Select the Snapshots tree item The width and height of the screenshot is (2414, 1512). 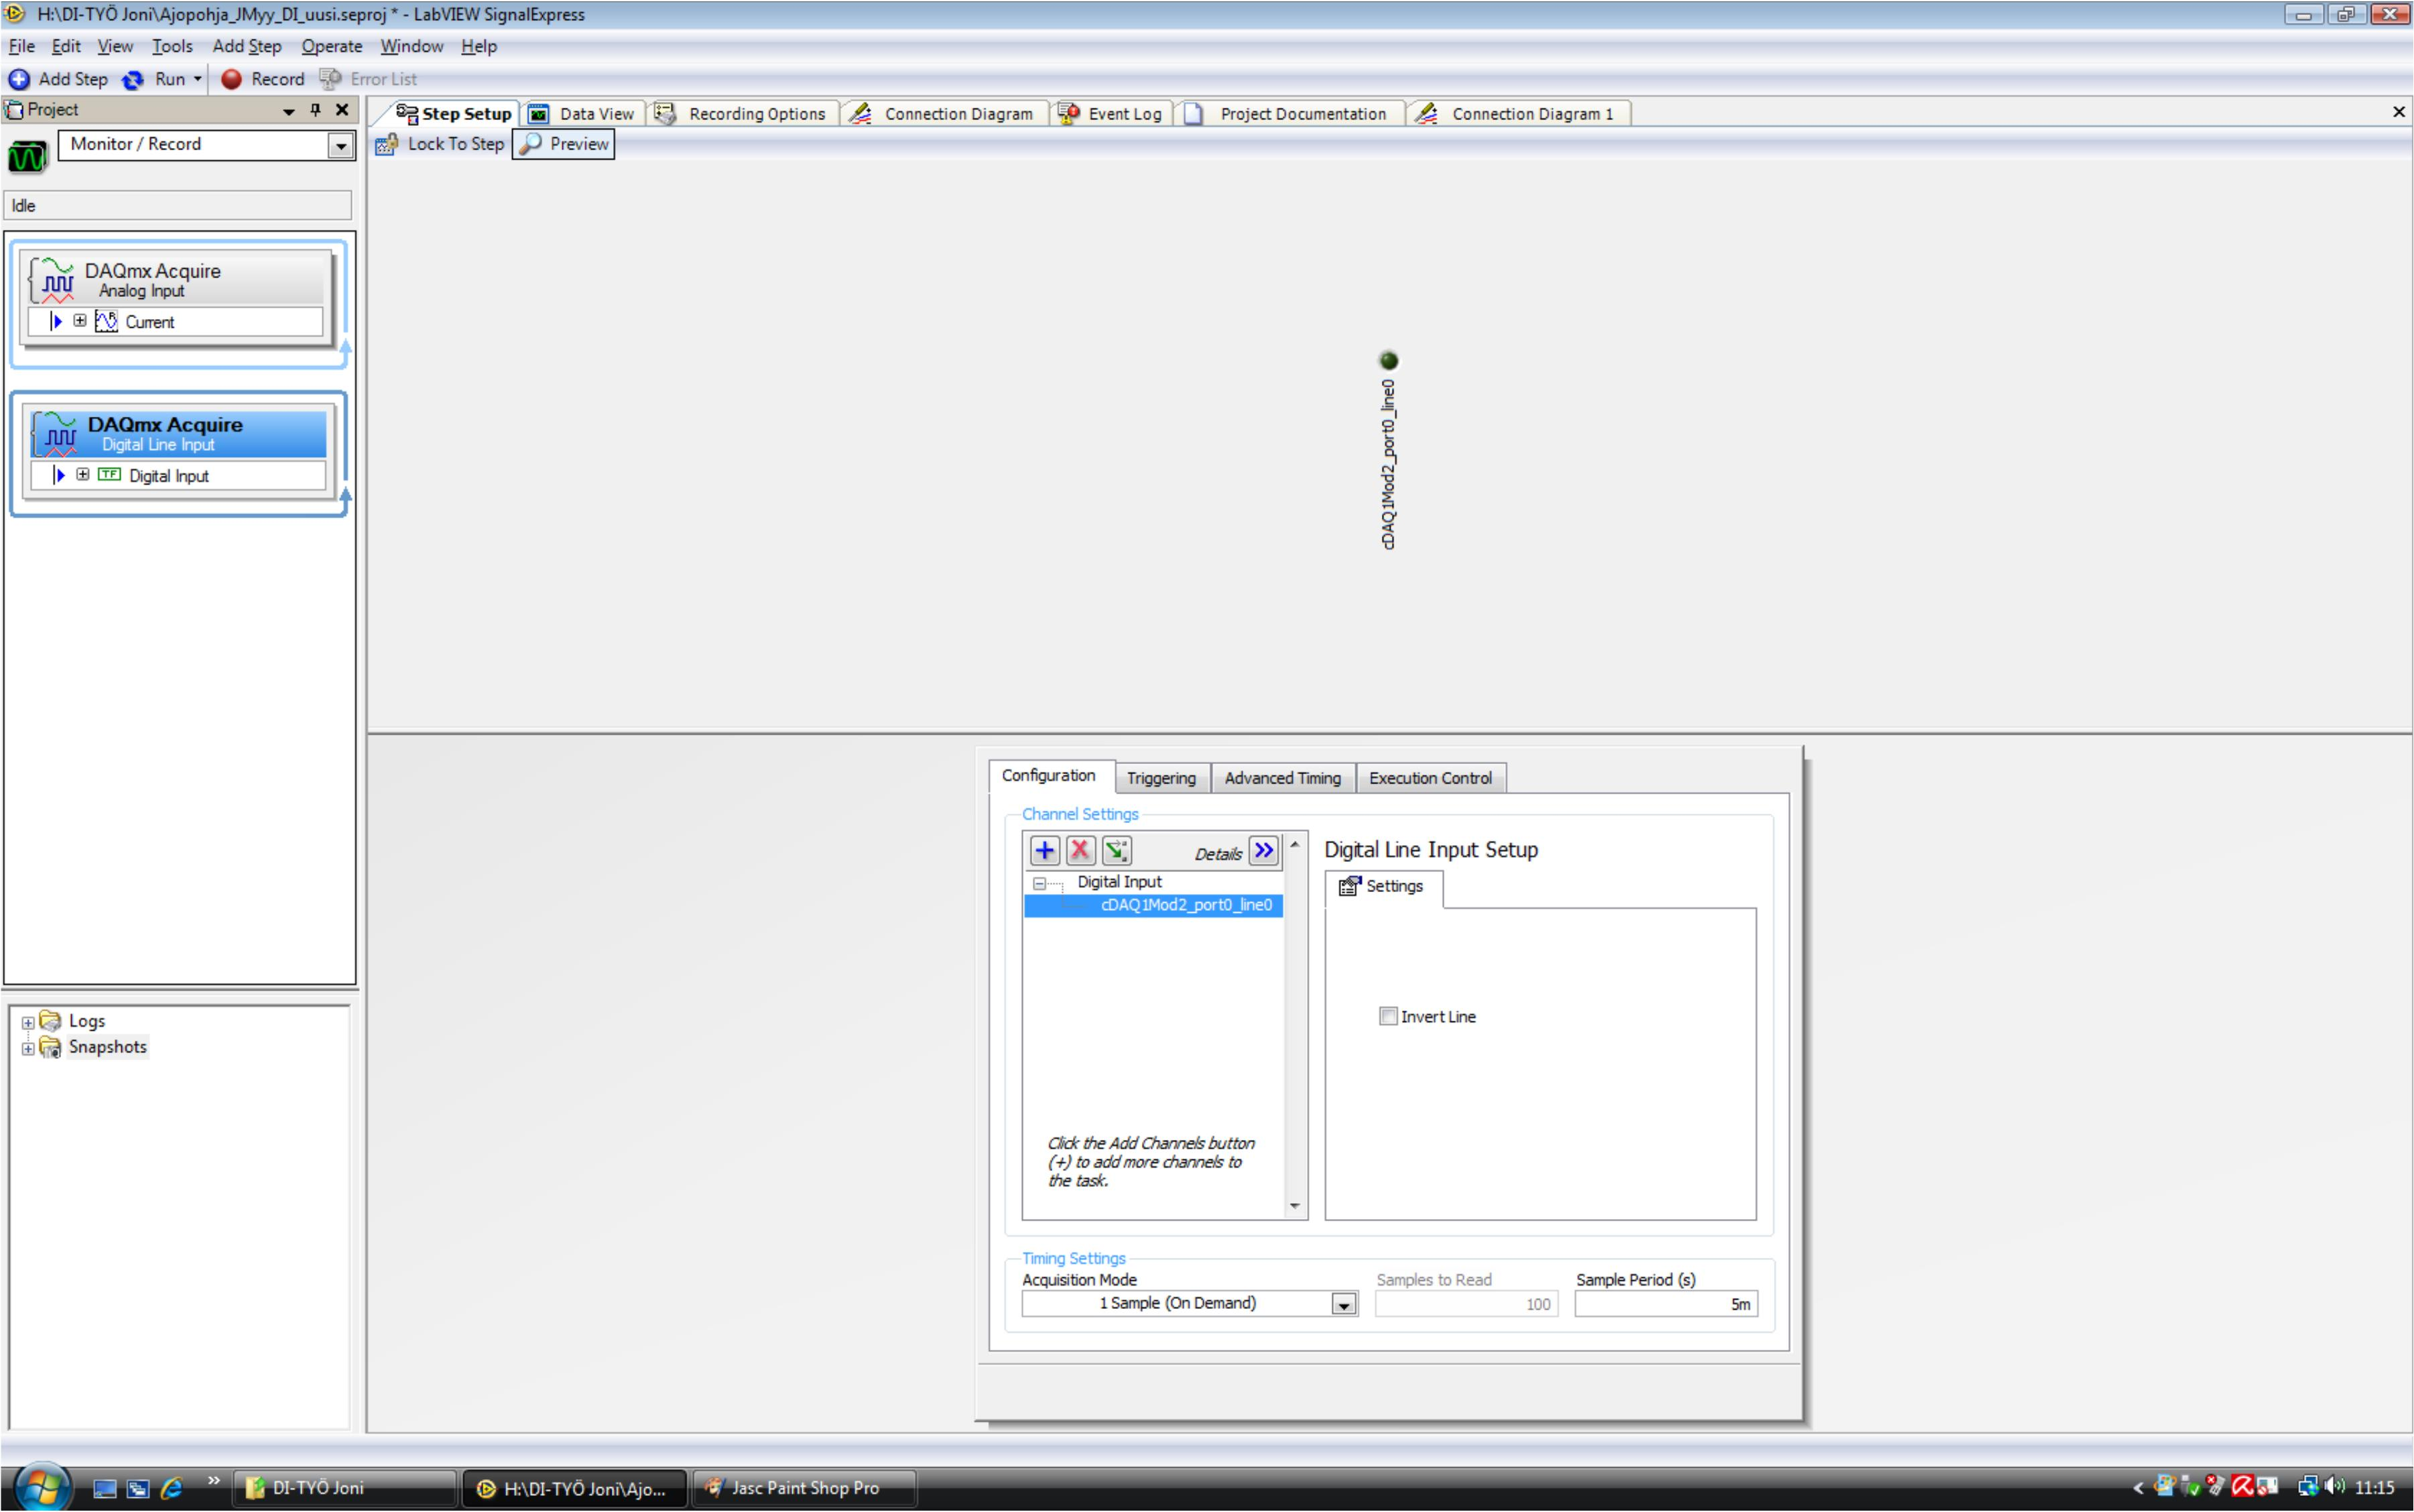coord(107,1047)
